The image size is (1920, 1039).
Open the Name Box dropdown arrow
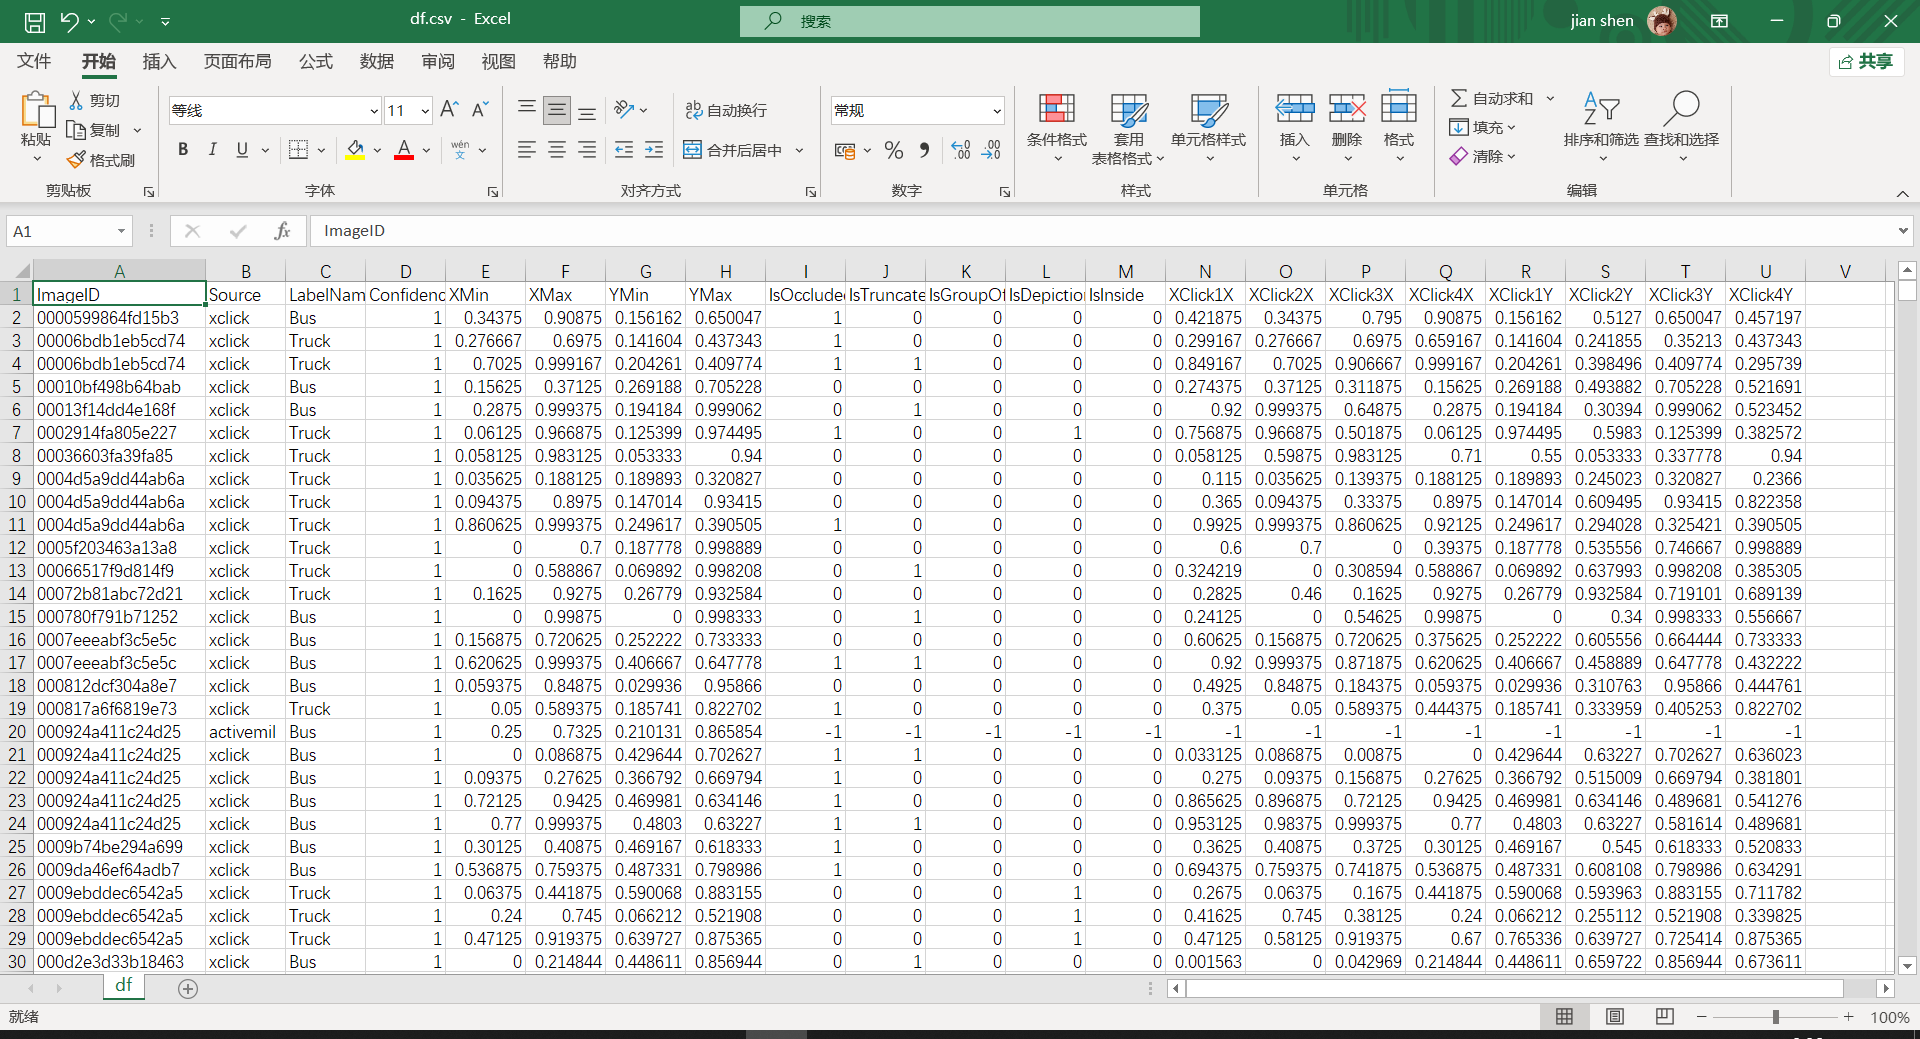(x=121, y=231)
